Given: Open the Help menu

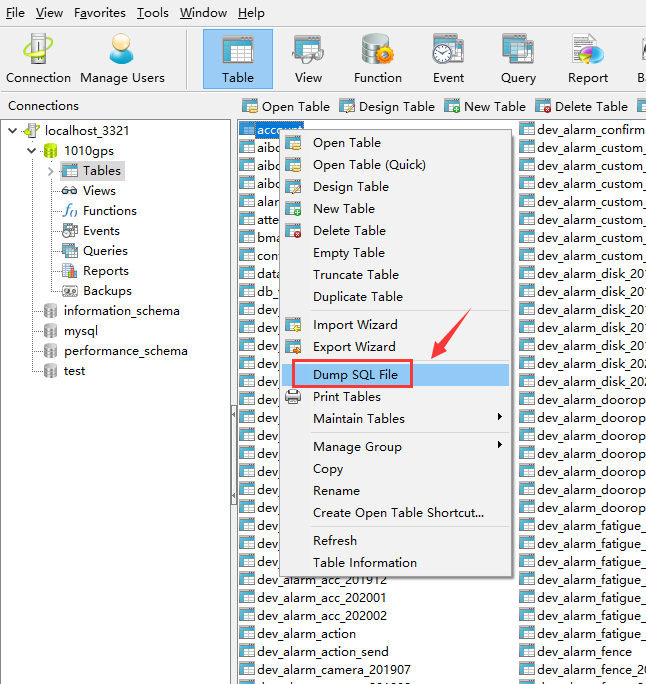Looking at the screenshot, I should coord(251,13).
